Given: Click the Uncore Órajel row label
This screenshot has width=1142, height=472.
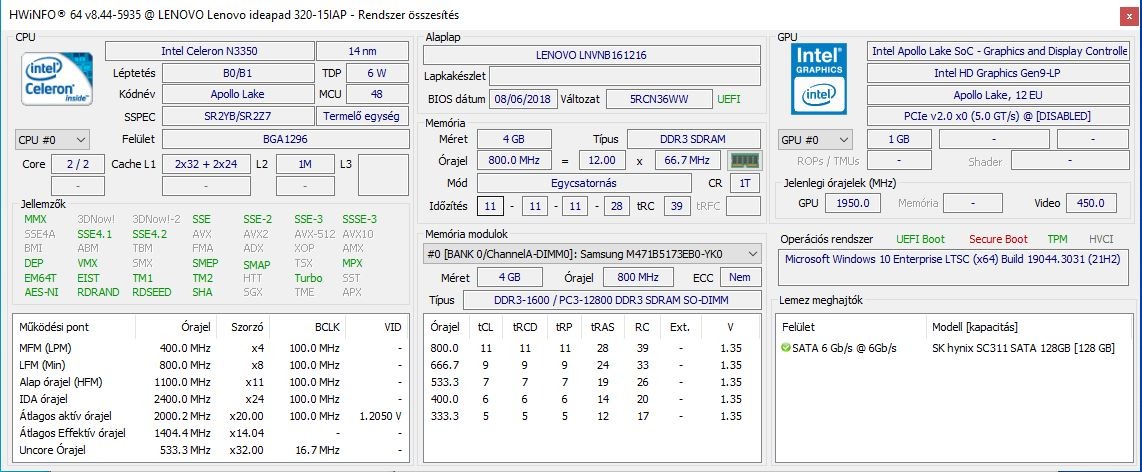Looking at the screenshot, I should 52,450.
